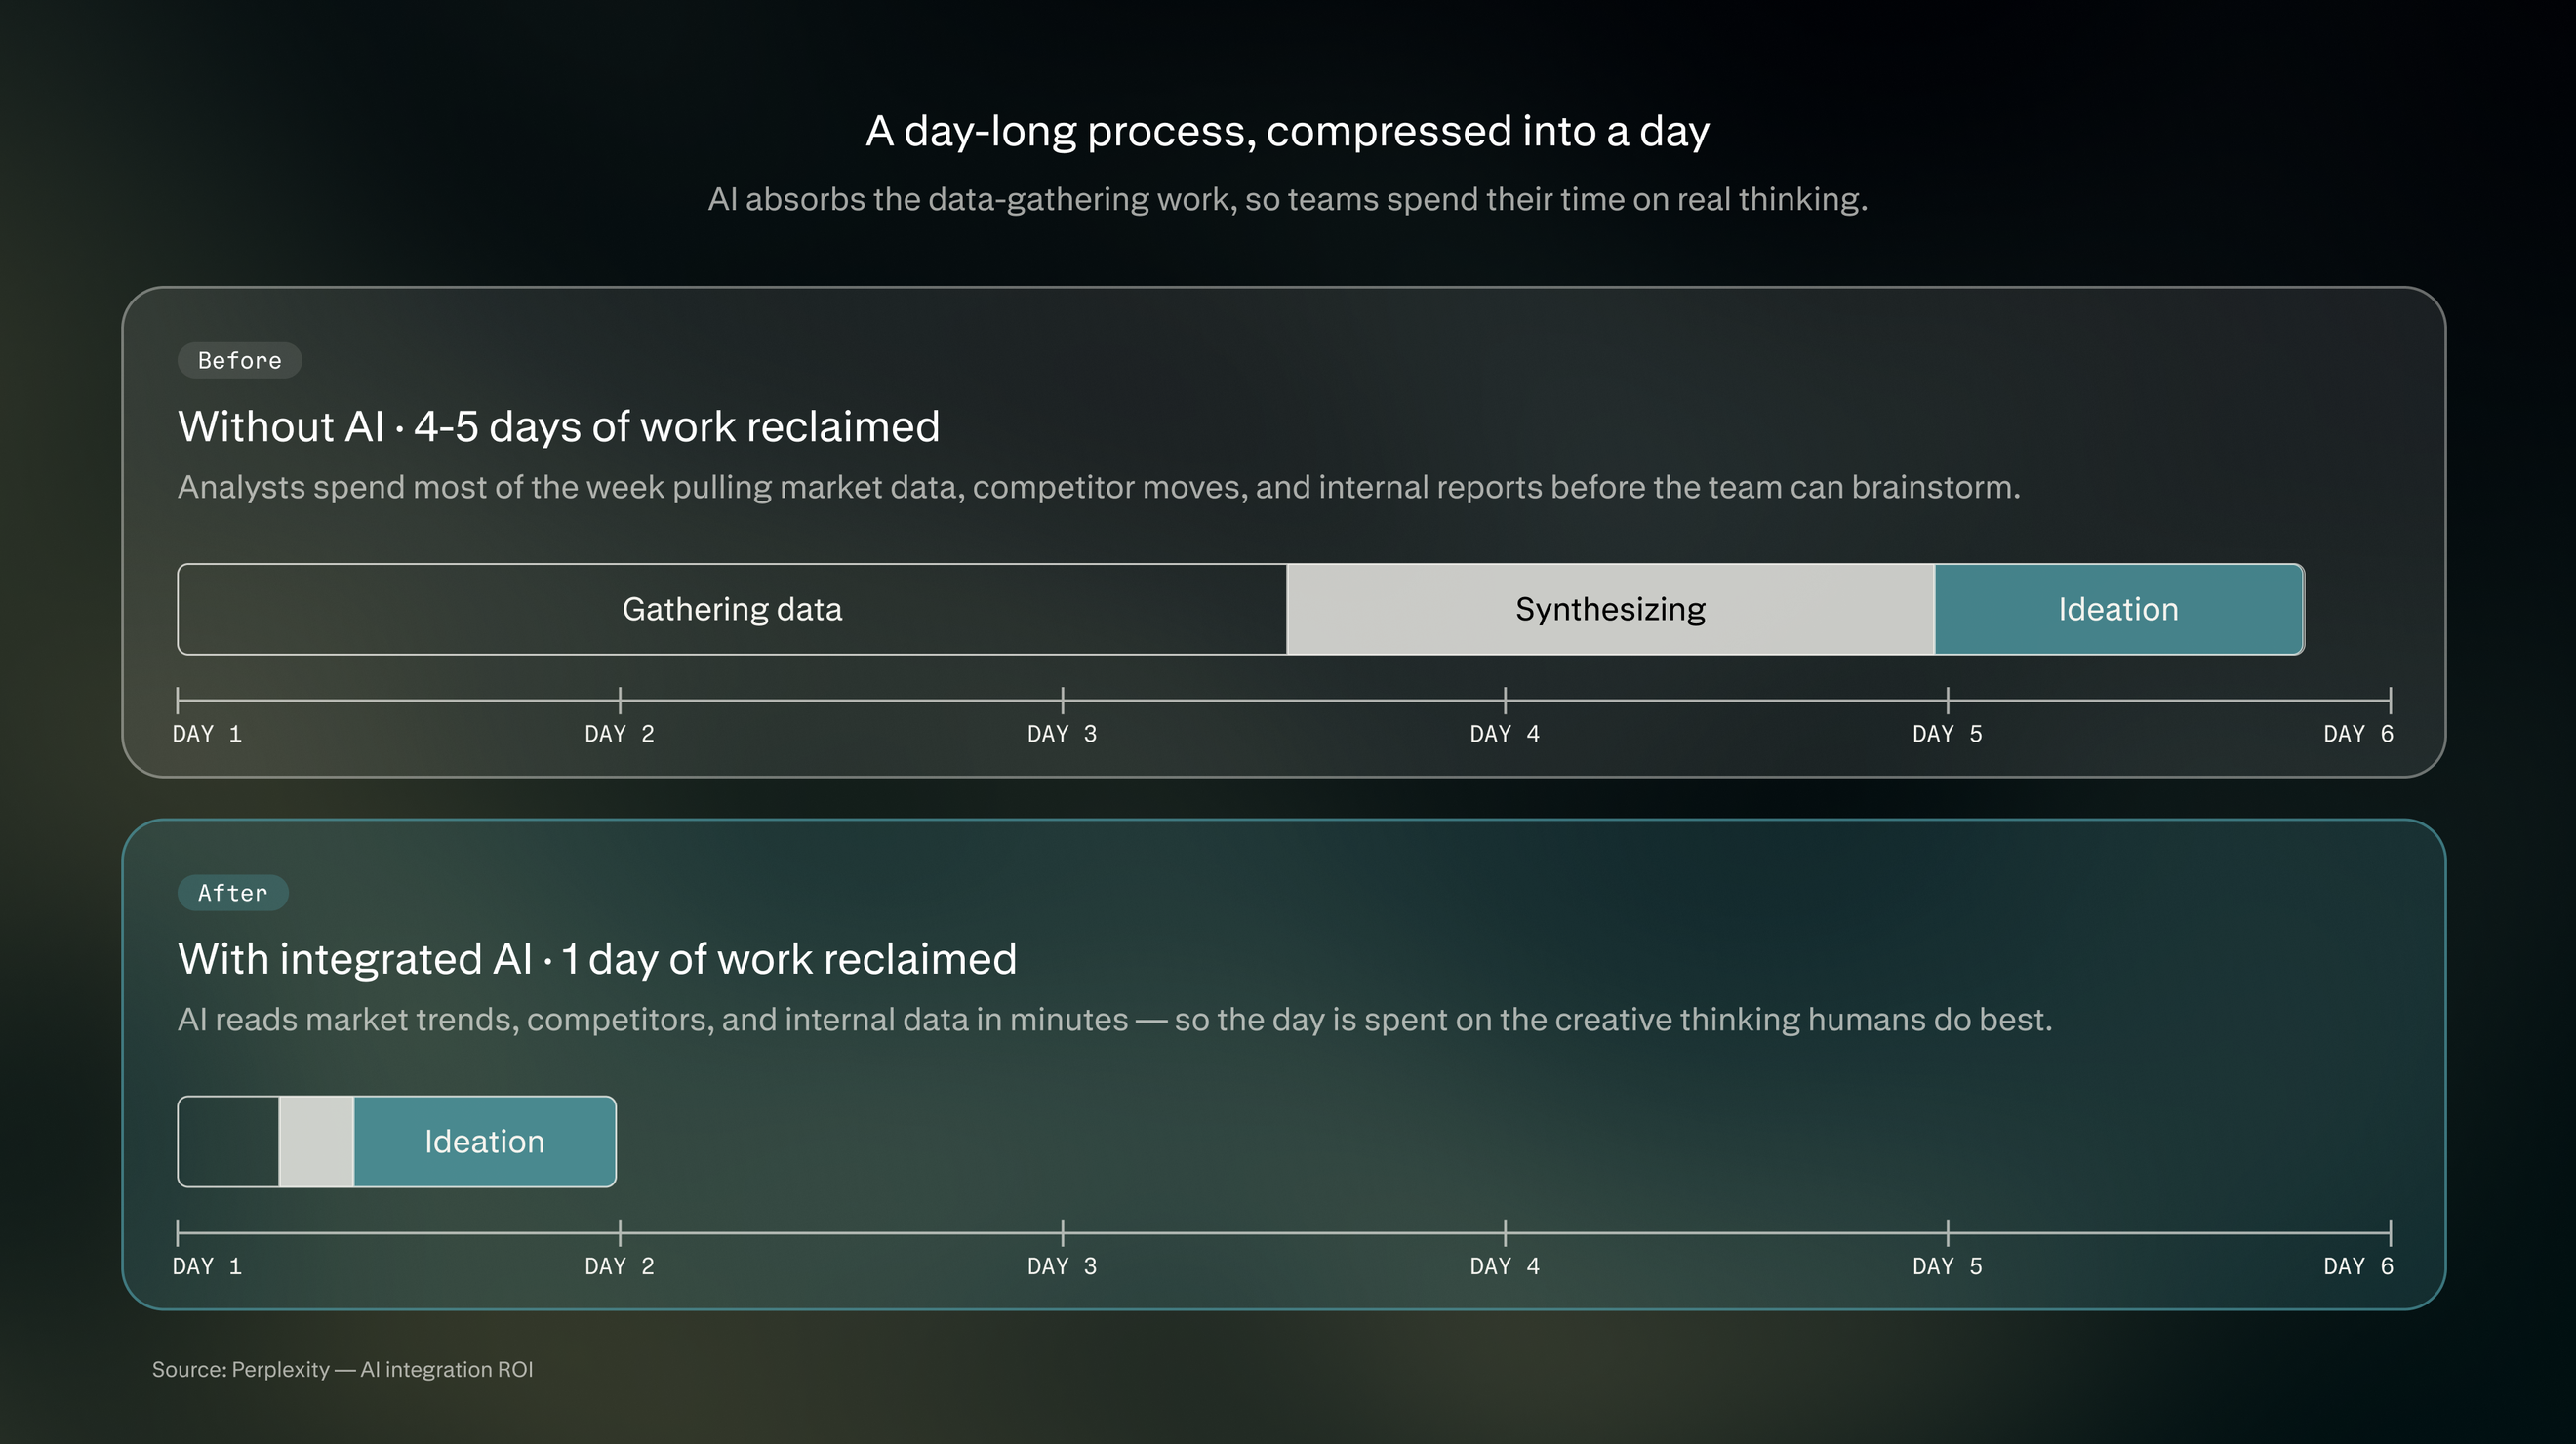Click DAY 6 marker on Before timeline
2576x1444 pixels.
(2358, 734)
